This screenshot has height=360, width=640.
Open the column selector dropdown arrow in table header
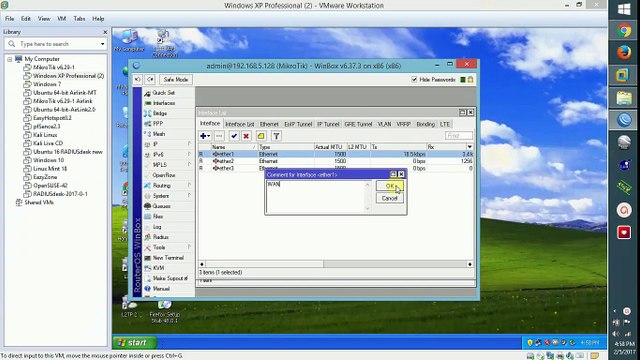coord(470,147)
